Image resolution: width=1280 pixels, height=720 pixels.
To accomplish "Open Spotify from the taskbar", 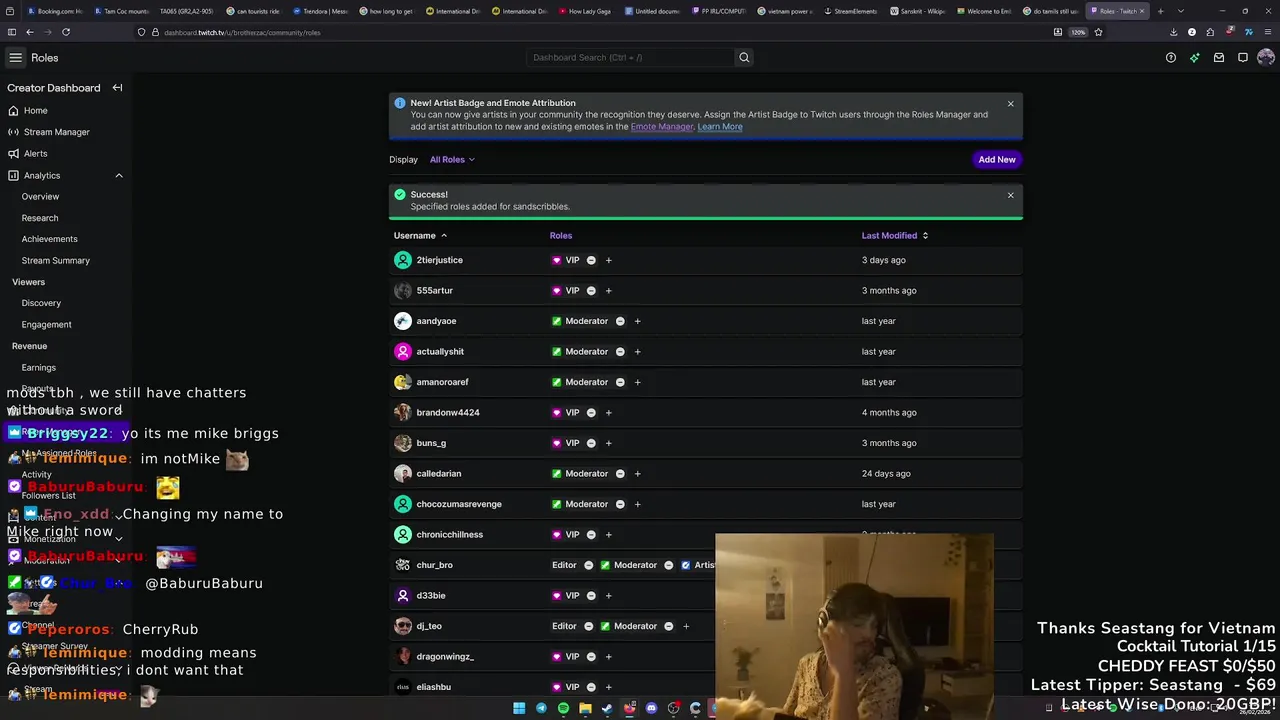I will pos(563,708).
